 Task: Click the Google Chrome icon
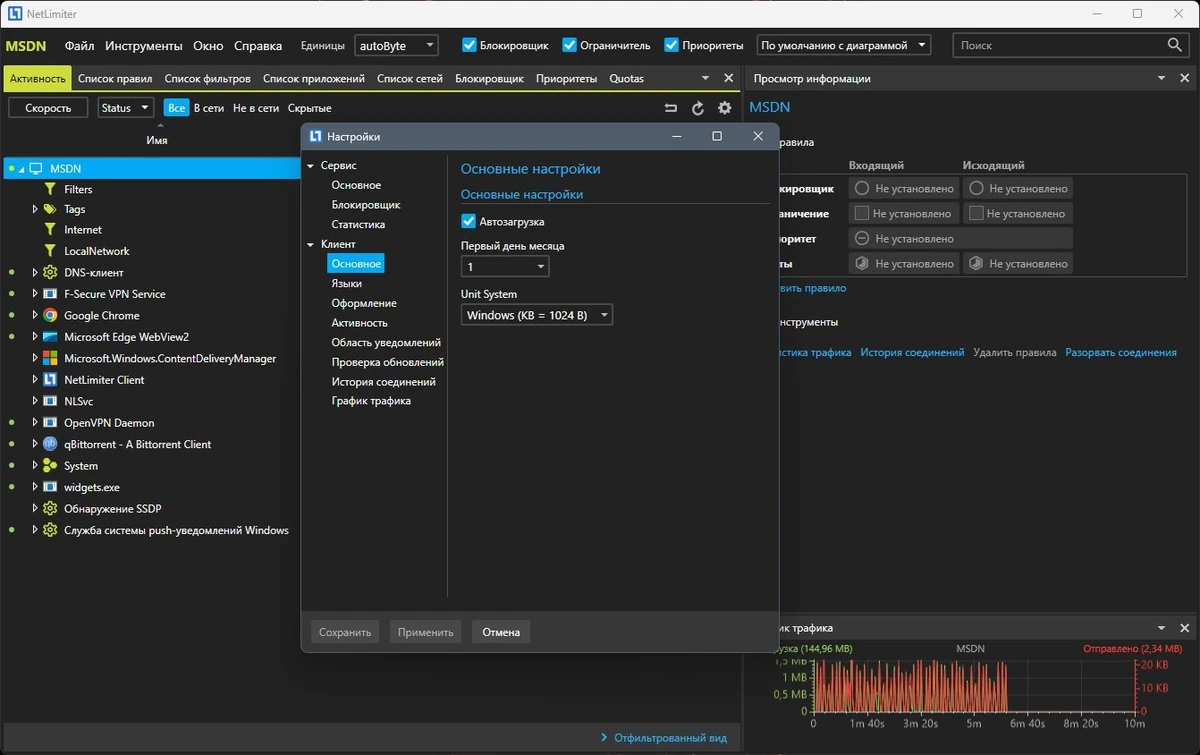(50, 315)
